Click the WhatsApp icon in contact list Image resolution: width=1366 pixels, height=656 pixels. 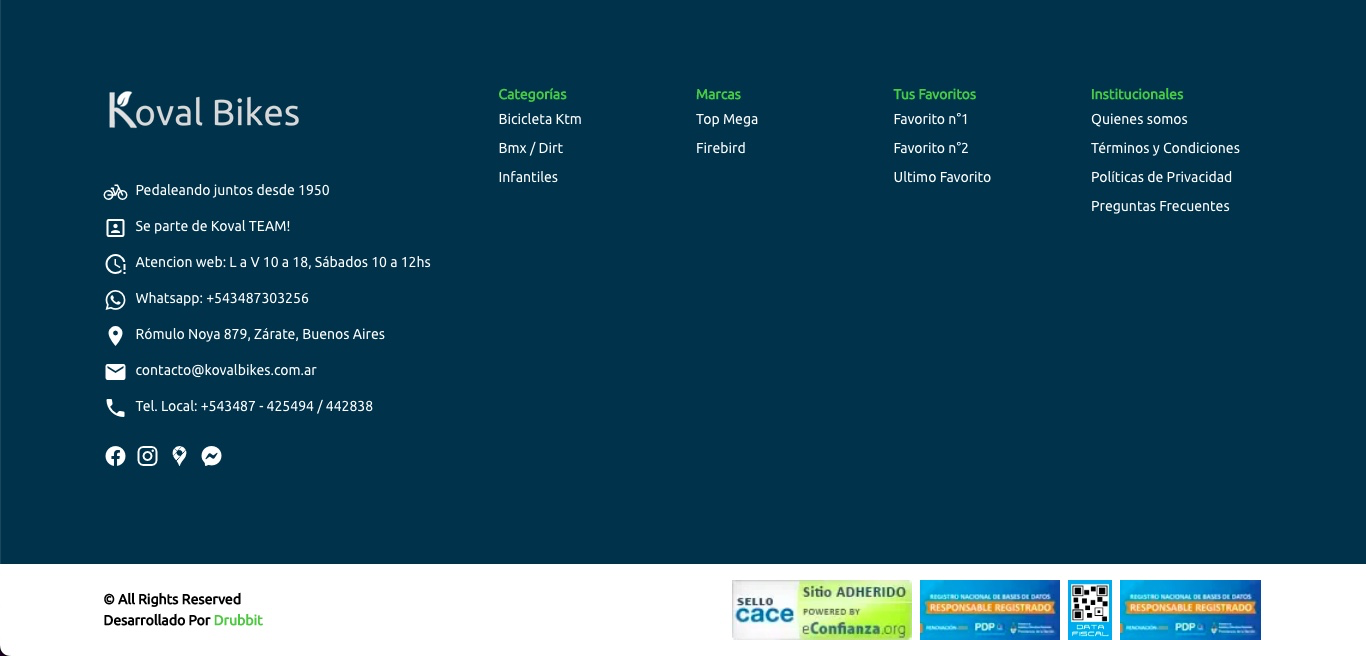pyautogui.click(x=115, y=299)
